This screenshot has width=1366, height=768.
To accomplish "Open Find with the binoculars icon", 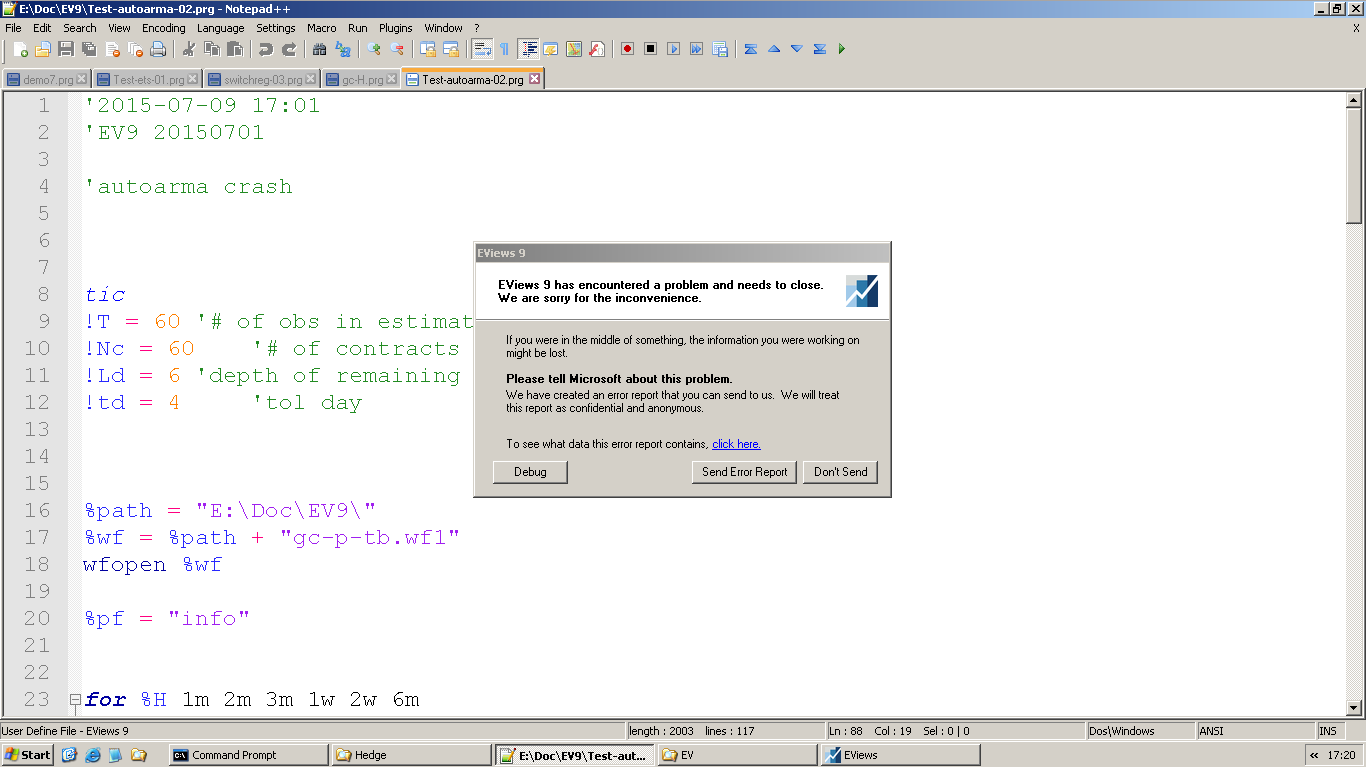I will point(320,49).
